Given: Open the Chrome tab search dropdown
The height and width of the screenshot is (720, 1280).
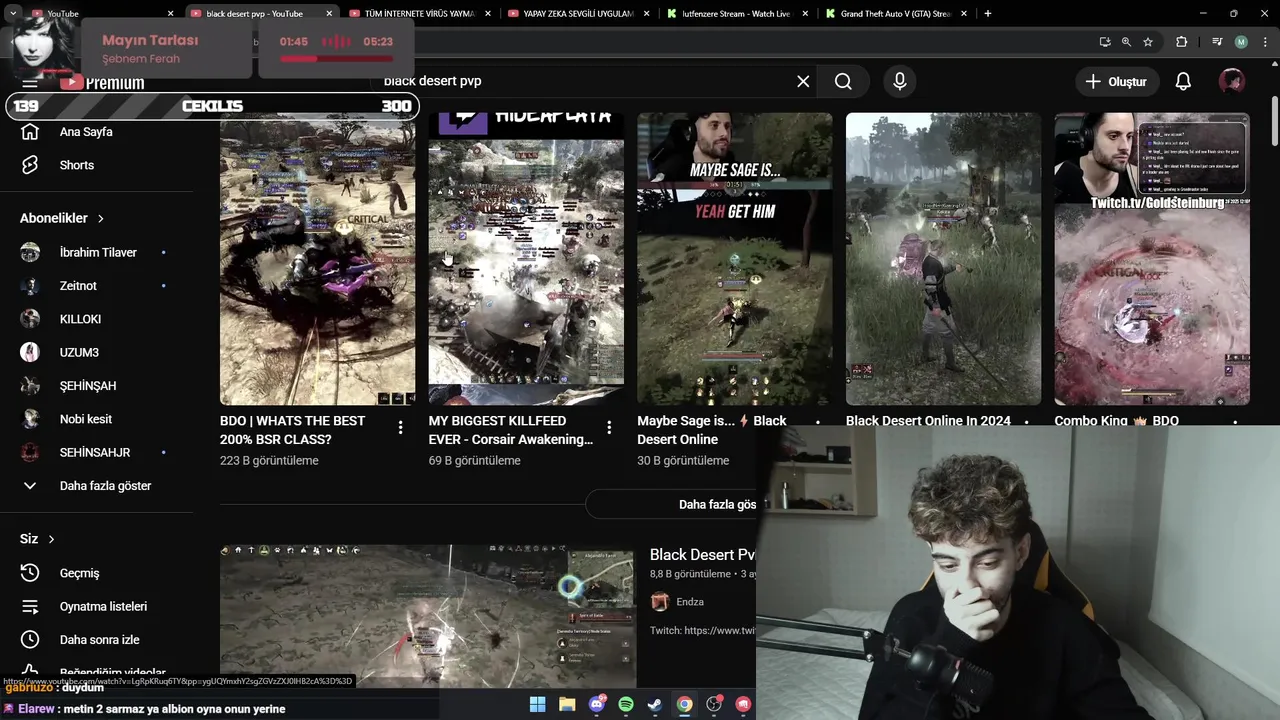Looking at the screenshot, I should pyautogui.click(x=13, y=13).
